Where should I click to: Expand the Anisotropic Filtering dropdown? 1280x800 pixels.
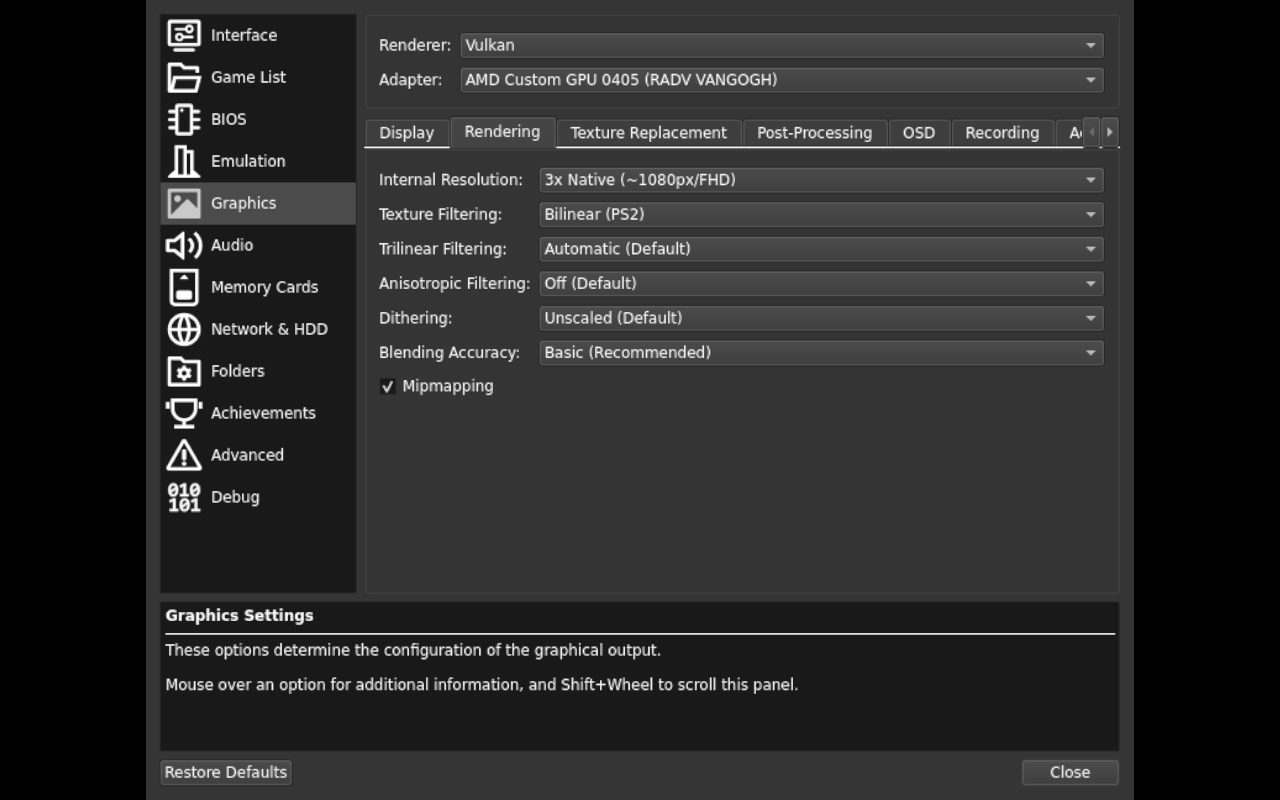pyautogui.click(x=821, y=283)
